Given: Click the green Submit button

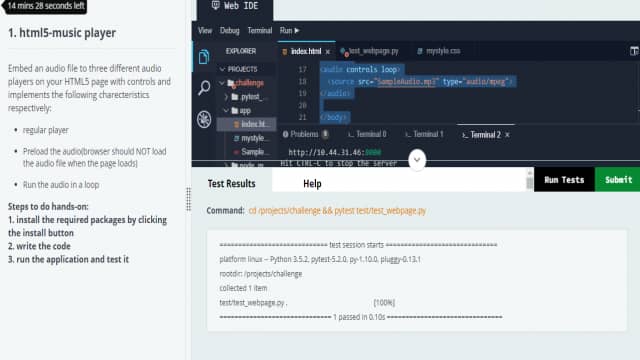Looking at the screenshot, I should 618,180.
